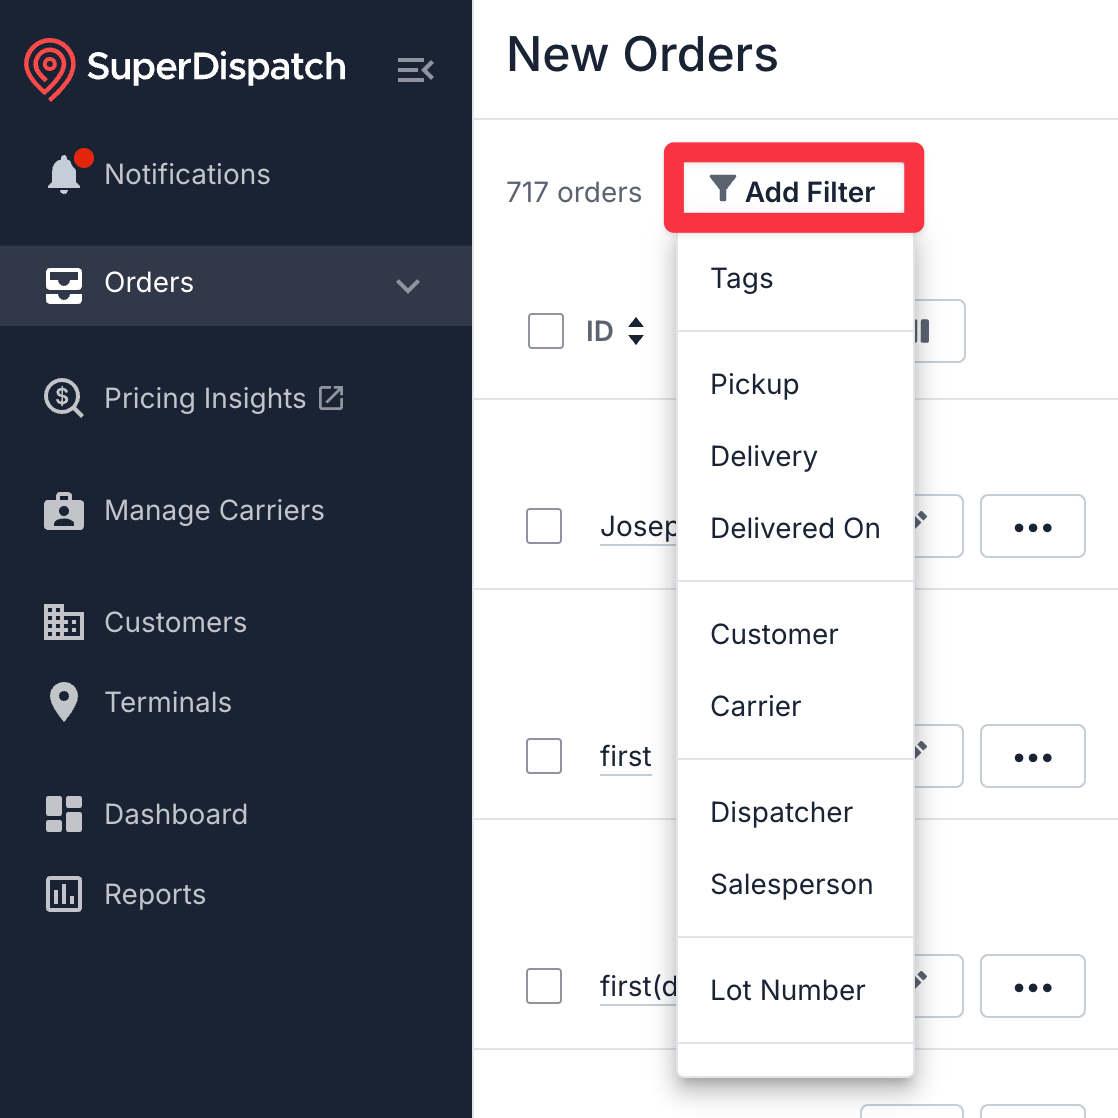Image resolution: width=1118 pixels, height=1118 pixels.
Task: Open the 'first' order link
Action: tap(625, 757)
